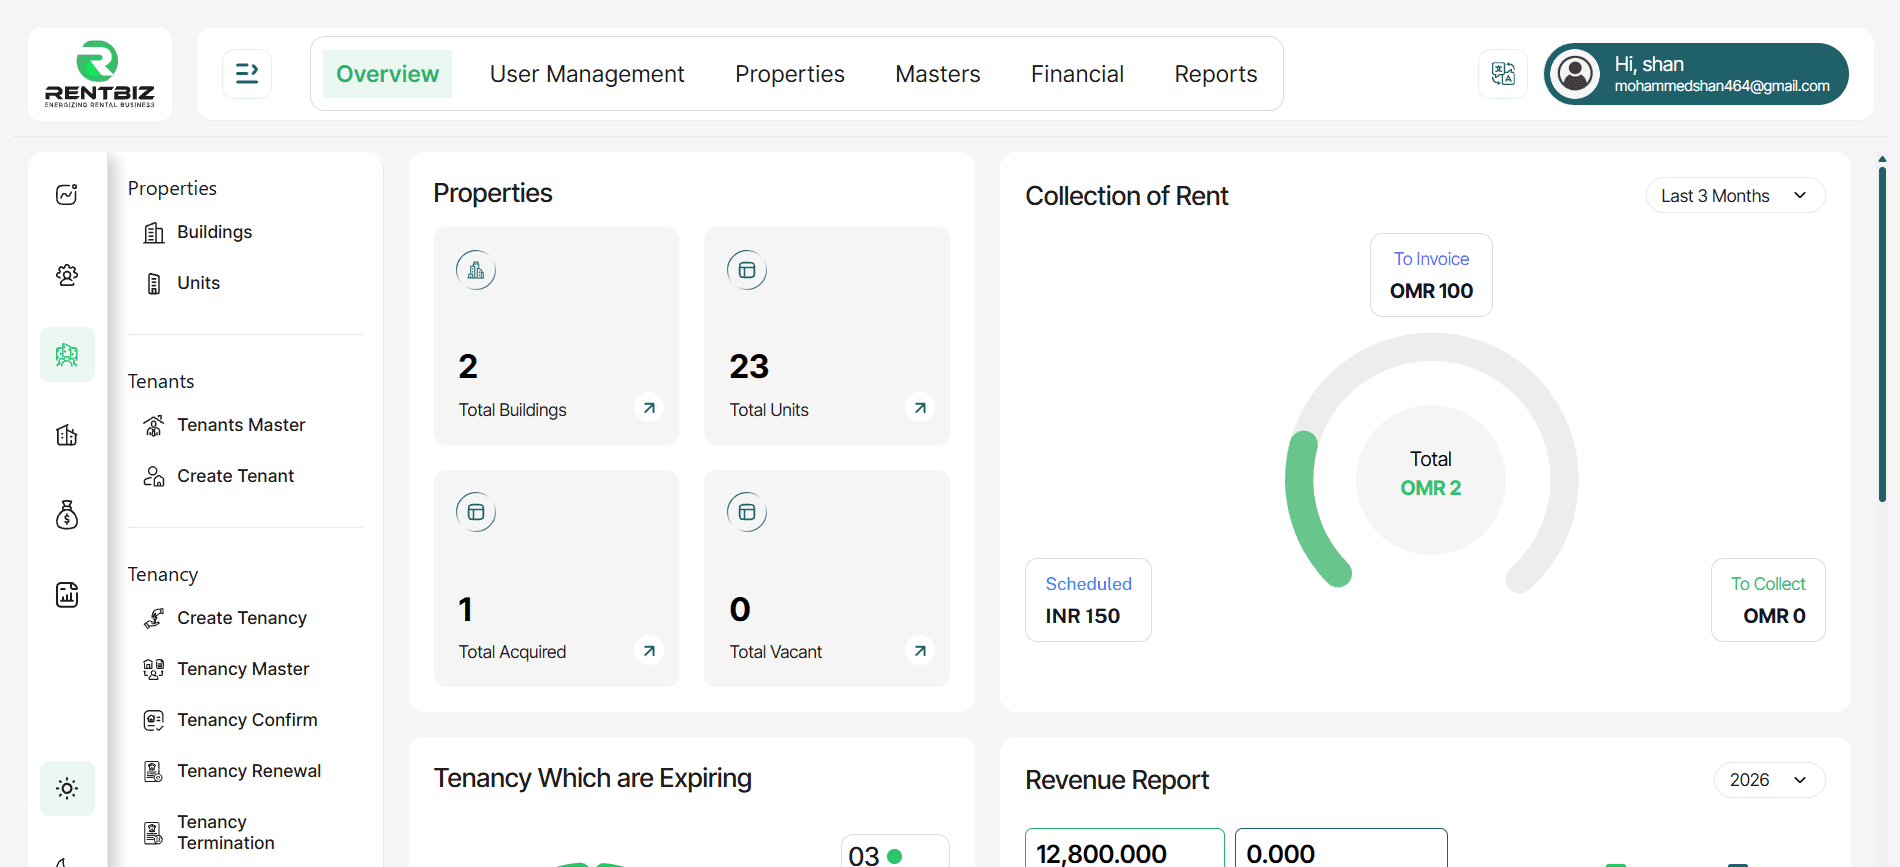1900x867 pixels.
Task: Collapse the sidebar menu toggle button
Action: (x=247, y=74)
